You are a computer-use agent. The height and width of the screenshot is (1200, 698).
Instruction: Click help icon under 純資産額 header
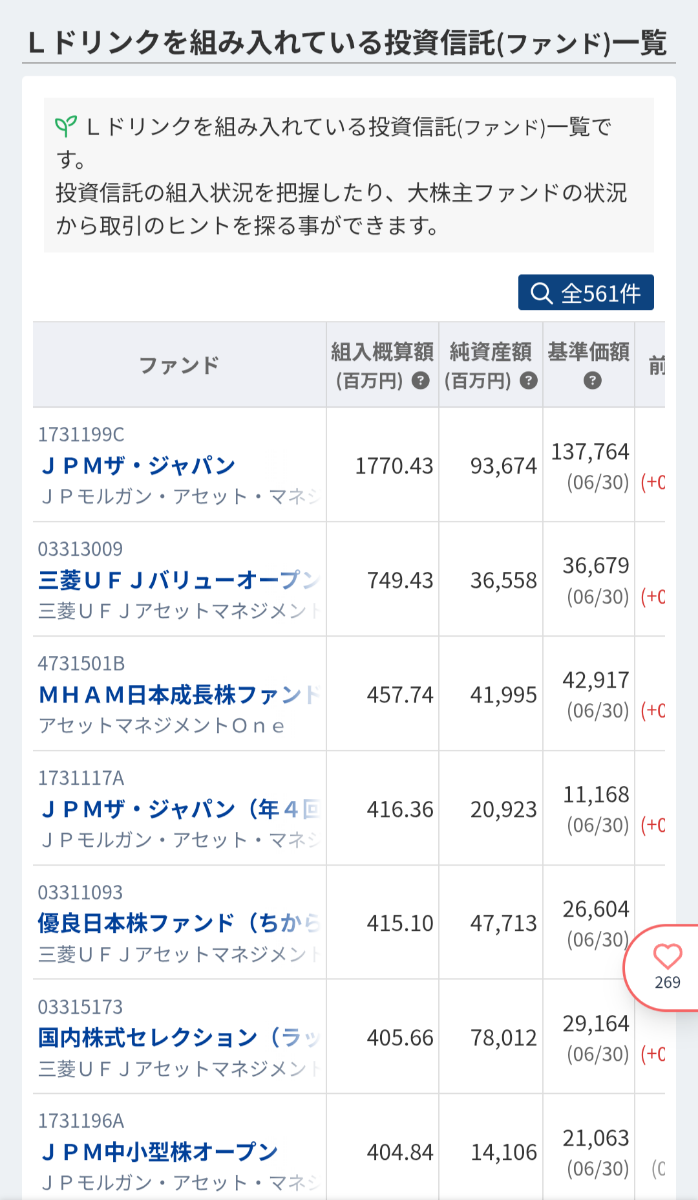[529, 381]
